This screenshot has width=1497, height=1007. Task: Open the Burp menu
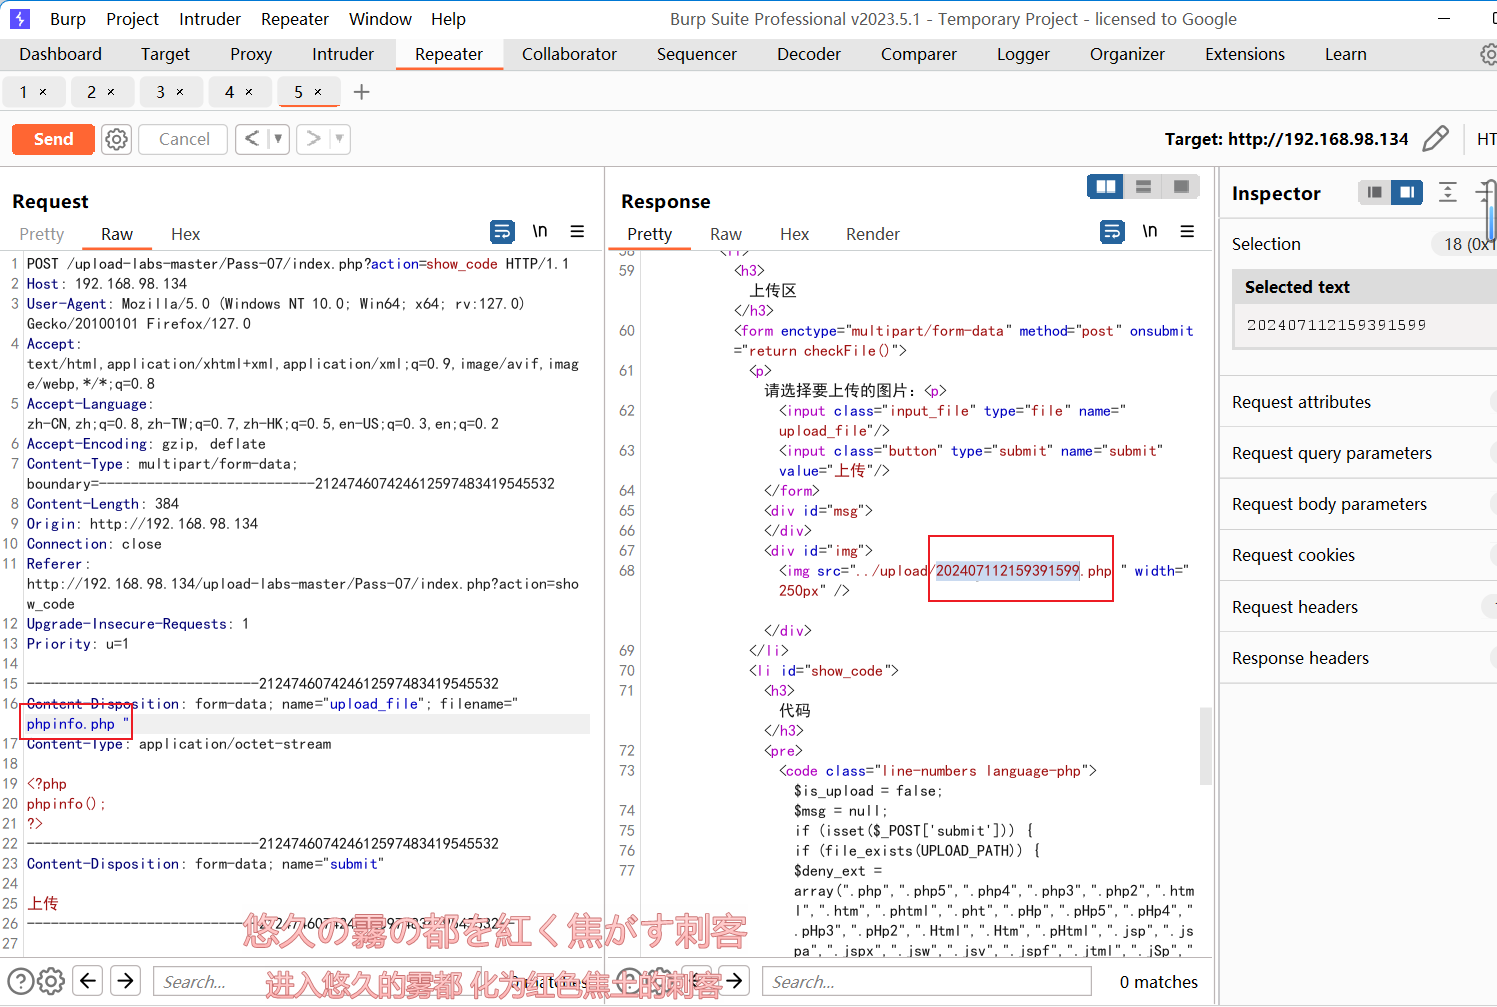68,19
